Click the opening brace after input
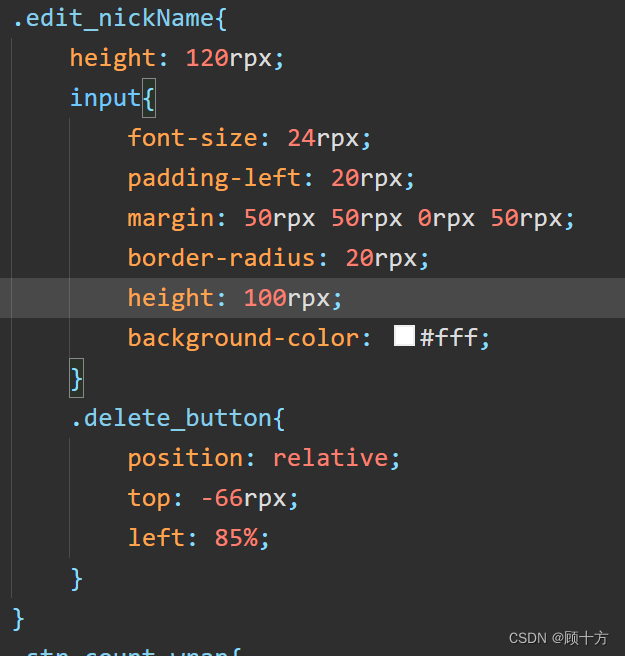The height and width of the screenshot is (656, 625). tap(148, 98)
